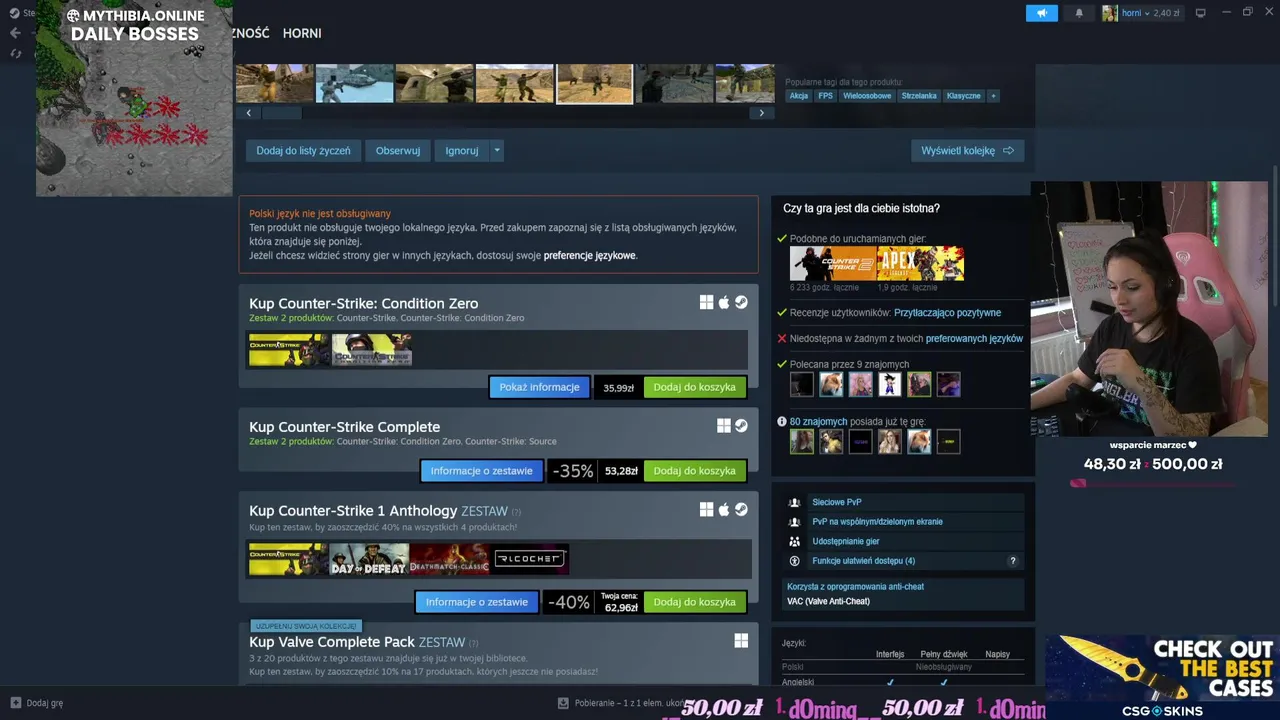
Task: Expand the Ignoruj dropdown arrow
Action: coord(497,151)
